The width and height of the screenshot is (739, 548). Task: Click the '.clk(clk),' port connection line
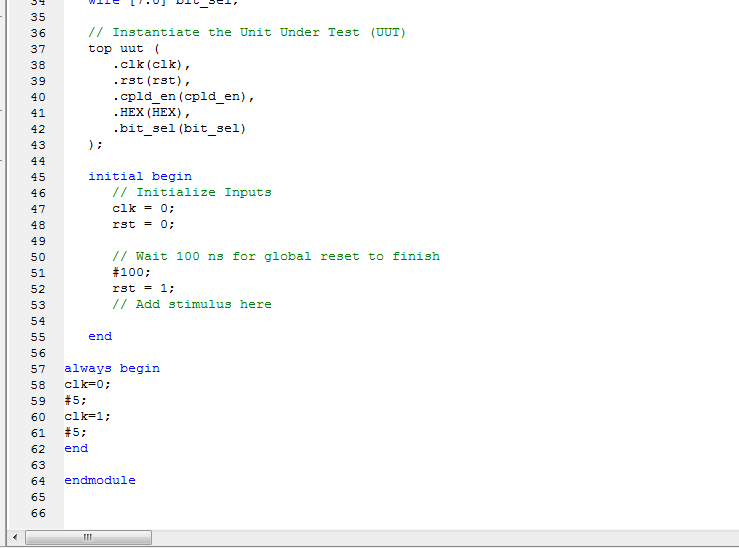(x=151, y=64)
